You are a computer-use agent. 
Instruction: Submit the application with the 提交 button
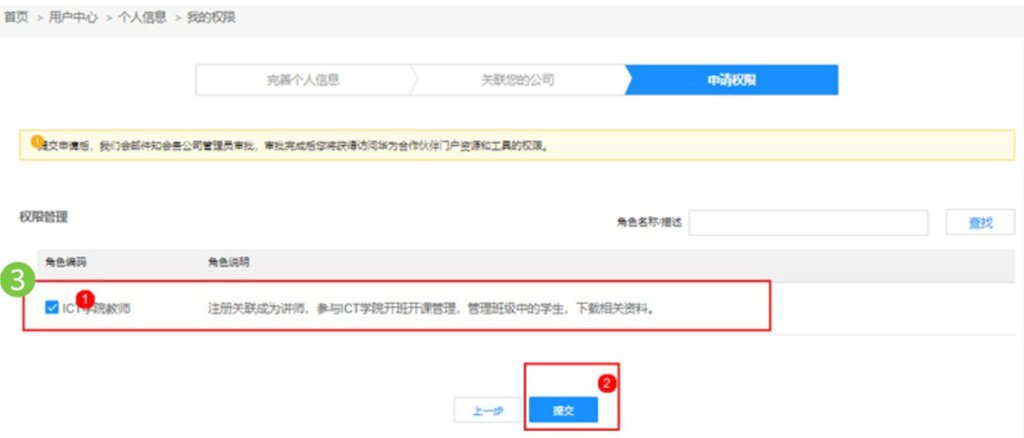pos(563,410)
